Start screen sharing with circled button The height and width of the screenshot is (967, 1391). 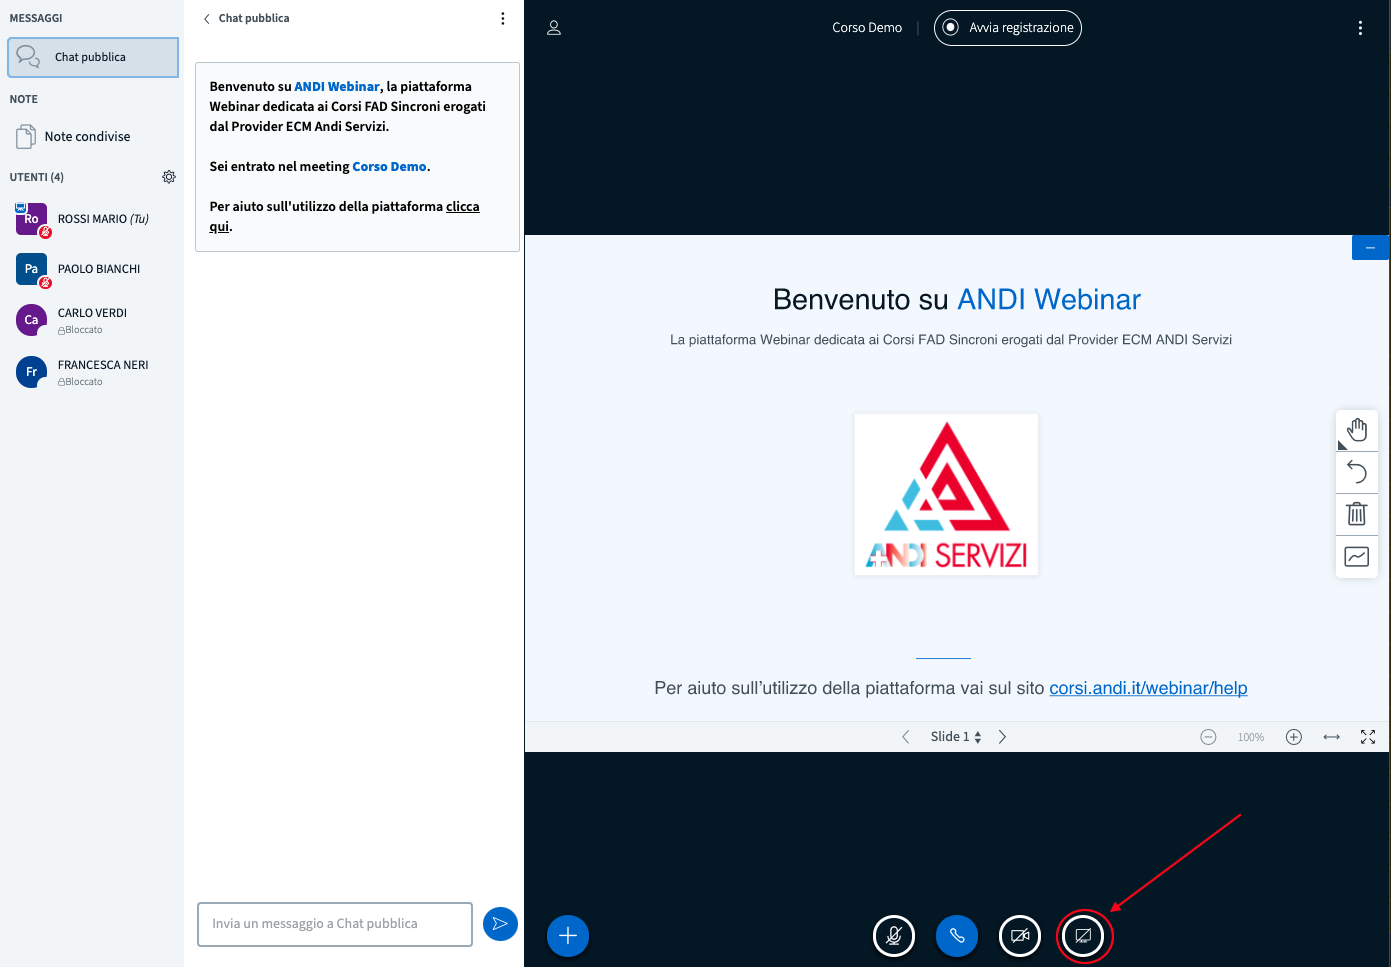click(x=1083, y=936)
